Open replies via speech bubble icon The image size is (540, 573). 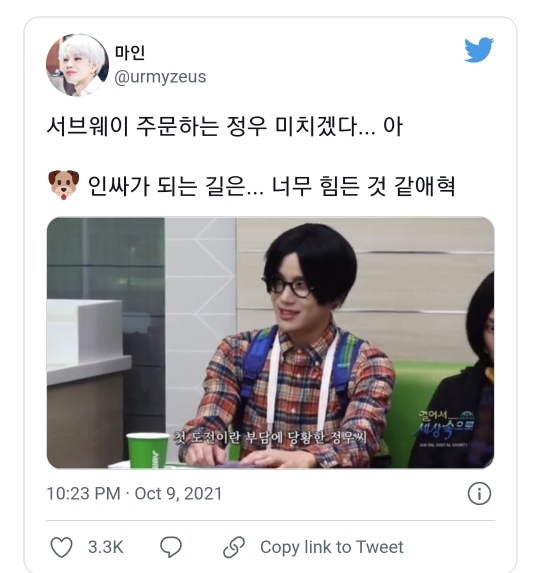171,547
